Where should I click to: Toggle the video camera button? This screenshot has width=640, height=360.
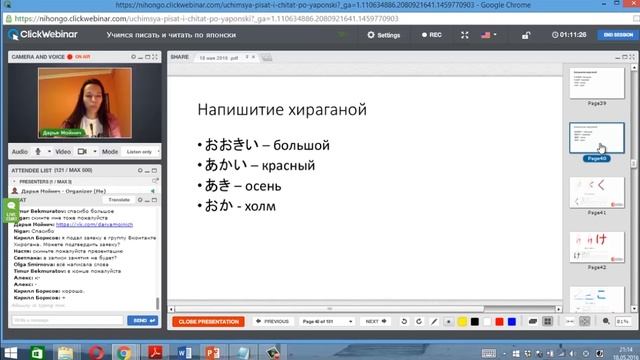pyautogui.click(x=82, y=151)
